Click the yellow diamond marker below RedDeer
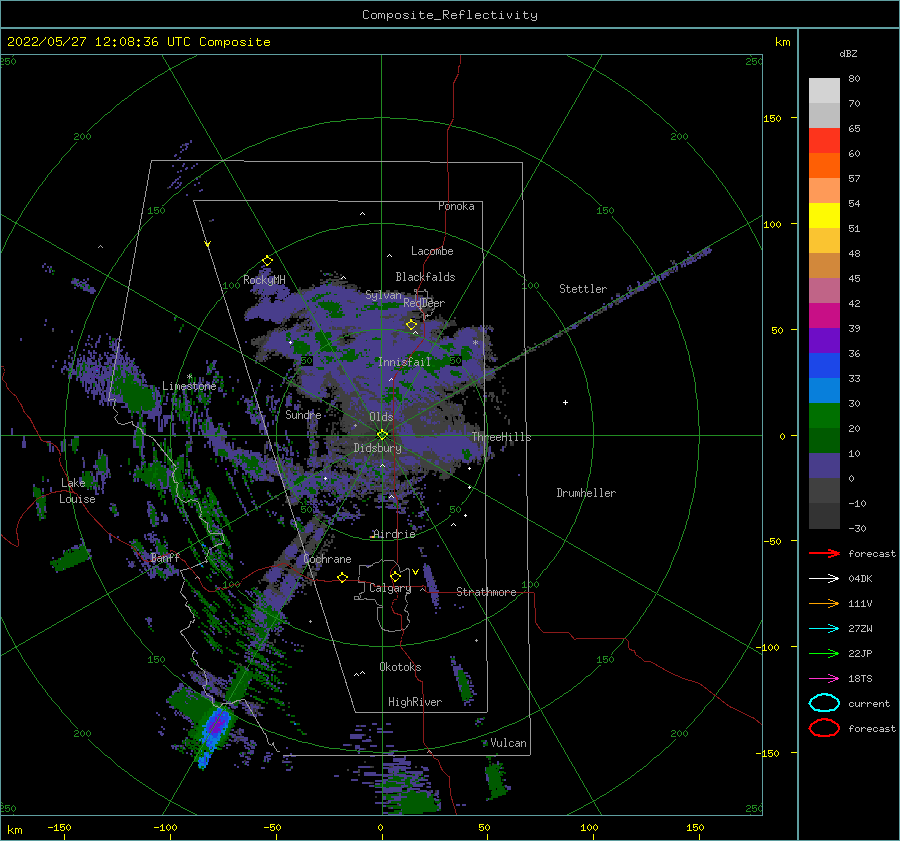Image resolution: width=900 pixels, height=841 pixels. pyautogui.click(x=411, y=325)
